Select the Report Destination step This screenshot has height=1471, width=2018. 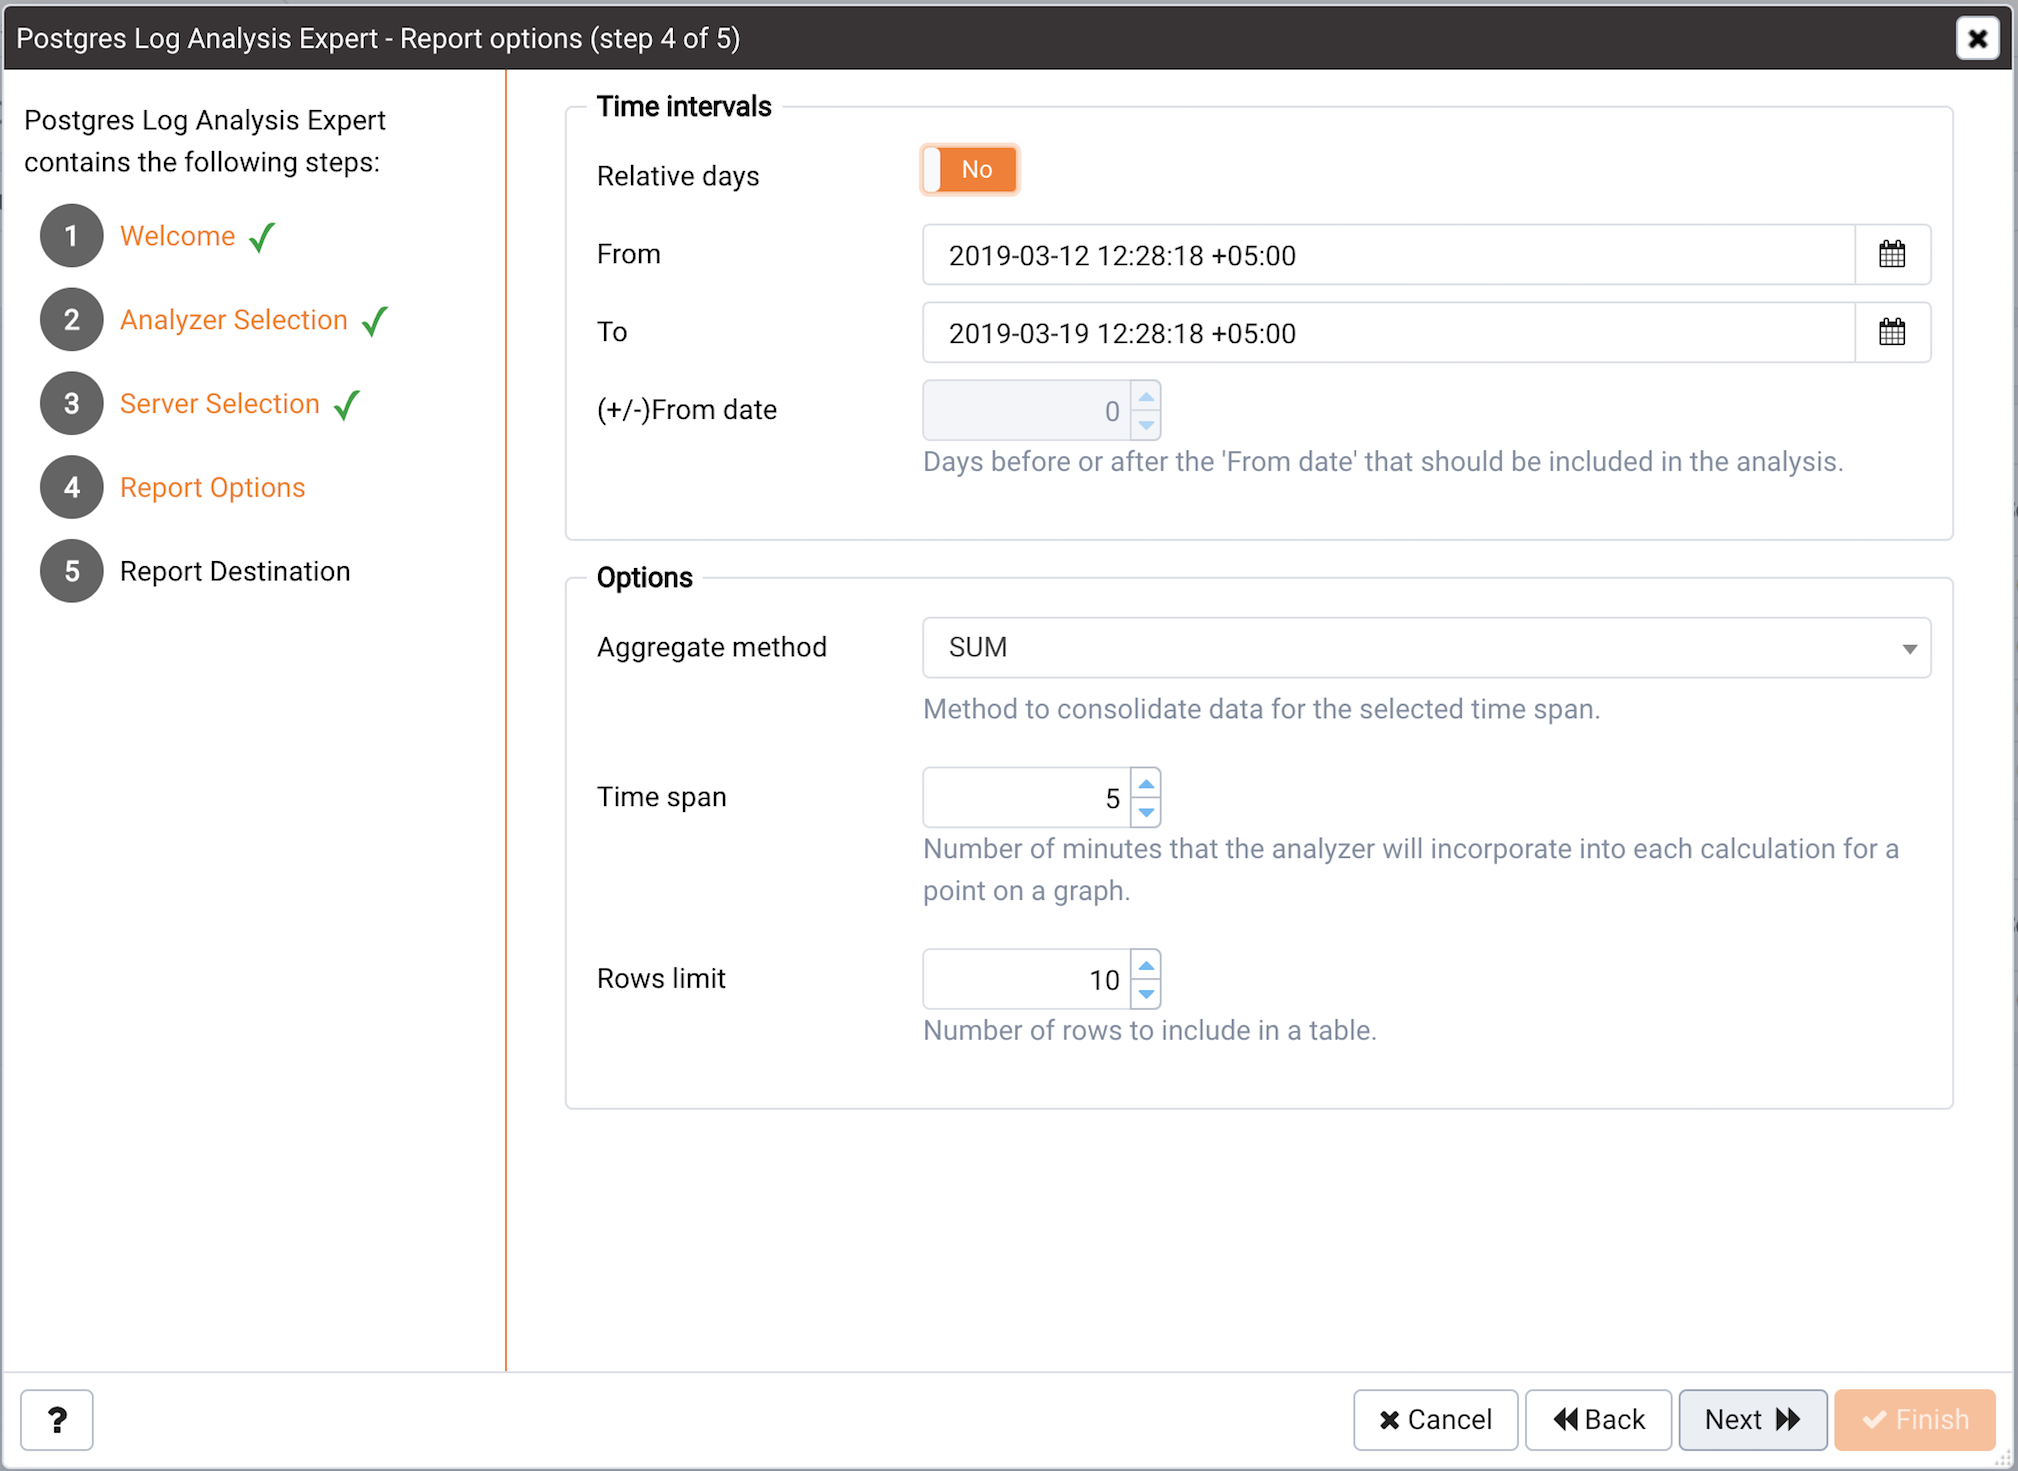coord(235,572)
